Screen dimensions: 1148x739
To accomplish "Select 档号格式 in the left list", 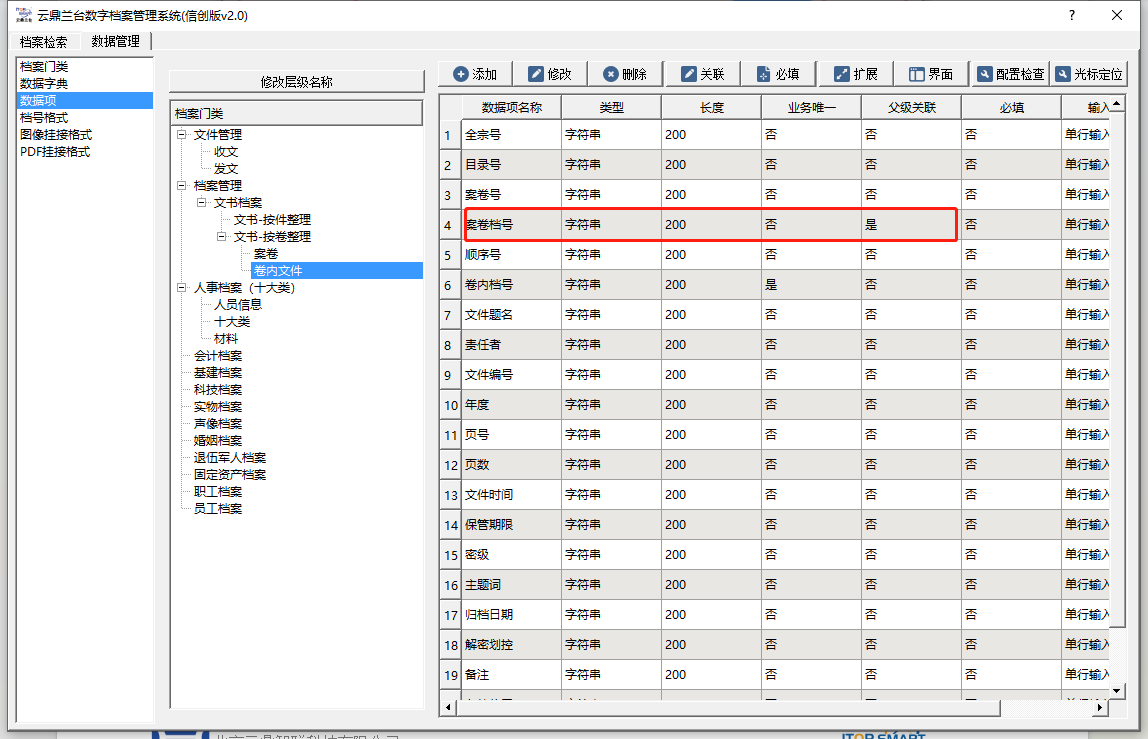I will (44, 118).
